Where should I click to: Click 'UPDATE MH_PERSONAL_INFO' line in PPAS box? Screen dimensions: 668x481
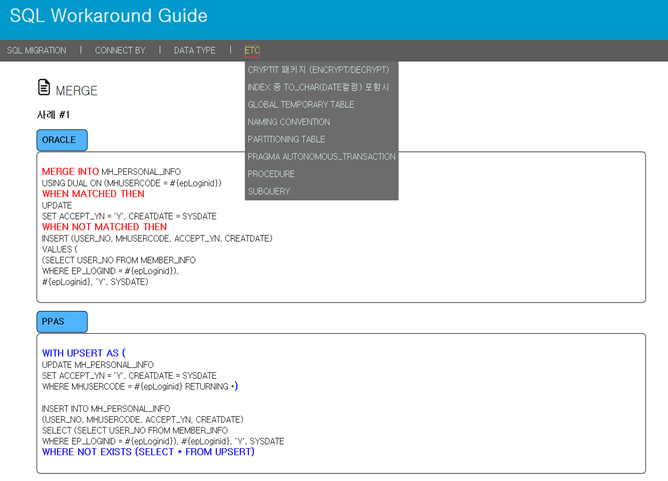coord(98,365)
